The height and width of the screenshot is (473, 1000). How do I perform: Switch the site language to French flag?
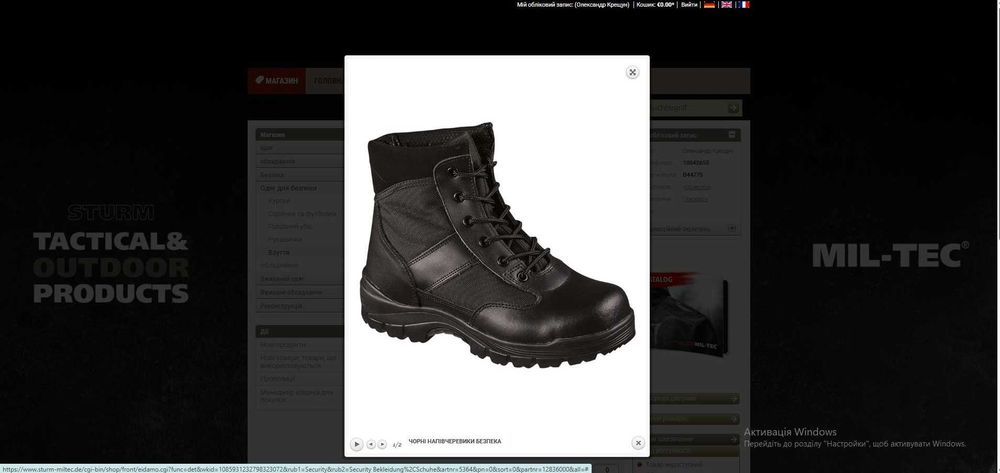pyautogui.click(x=744, y=4)
